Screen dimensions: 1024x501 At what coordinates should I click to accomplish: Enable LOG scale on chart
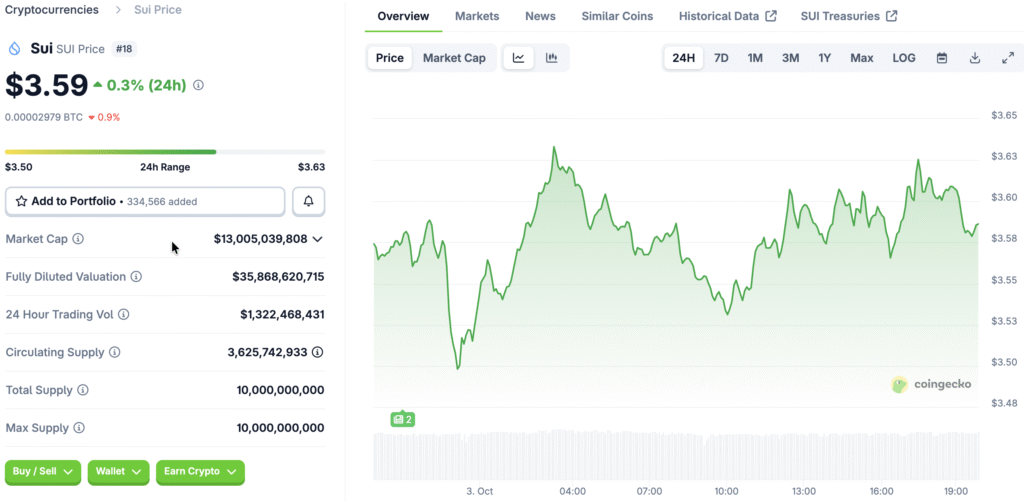coord(903,58)
